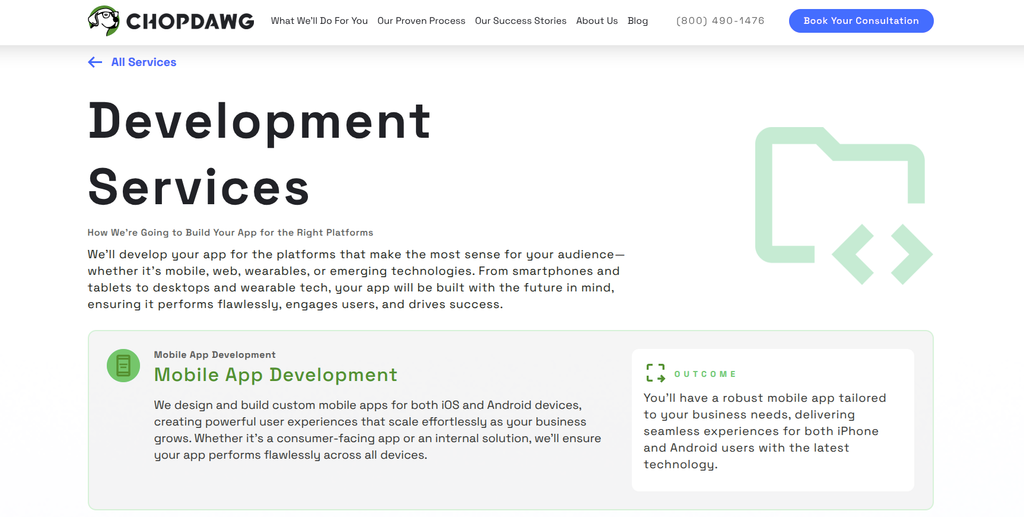Click the Mobile App Development green heading

point(276,375)
